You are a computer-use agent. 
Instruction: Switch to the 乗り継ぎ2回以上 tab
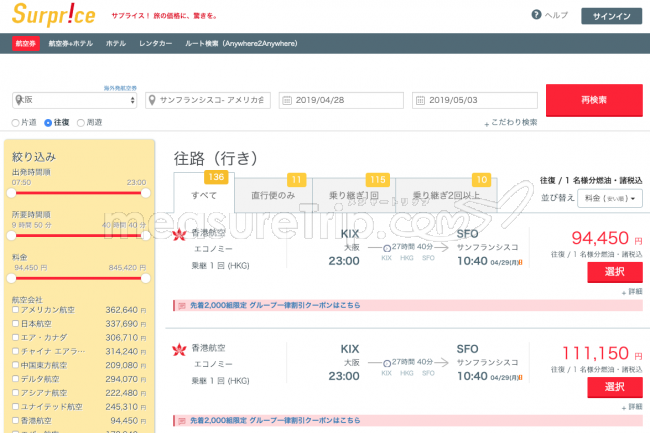click(x=446, y=195)
